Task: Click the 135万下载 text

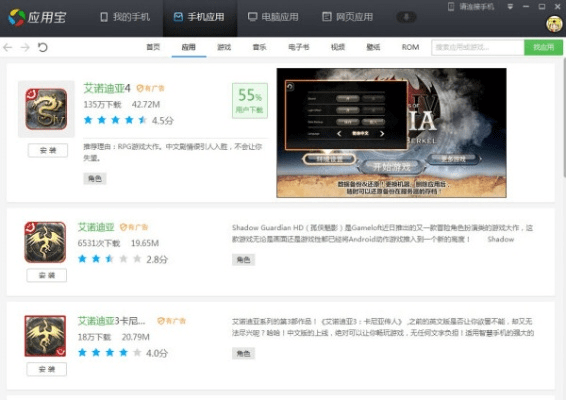Action: (x=102, y=105)
